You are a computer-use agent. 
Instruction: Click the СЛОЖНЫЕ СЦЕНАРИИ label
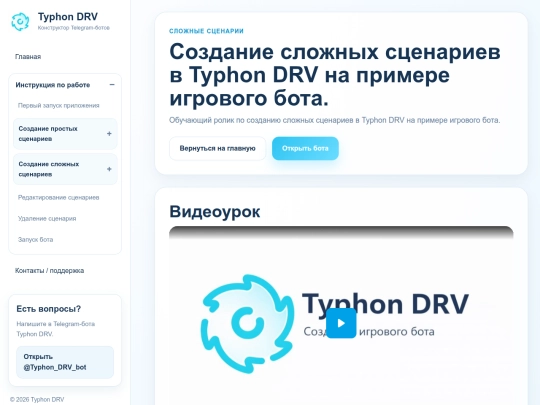[x=206, y=31]
